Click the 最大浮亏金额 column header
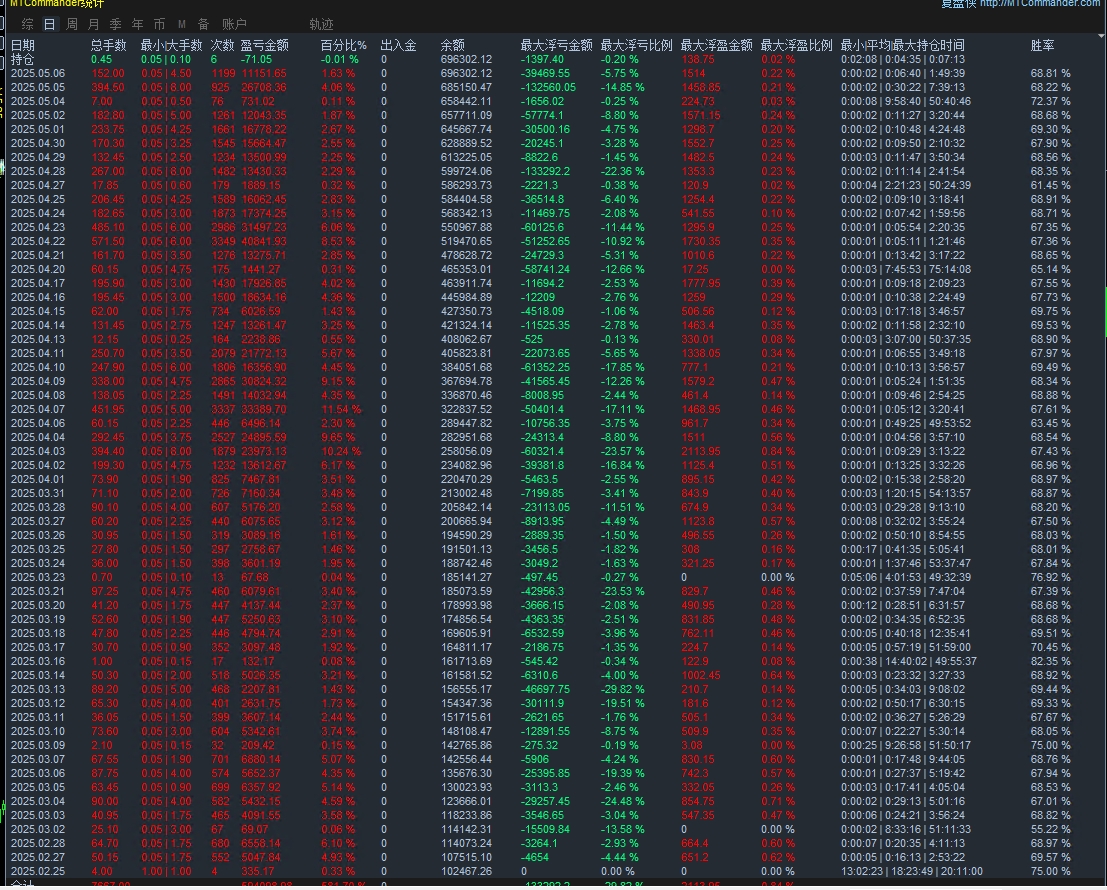 556,46
